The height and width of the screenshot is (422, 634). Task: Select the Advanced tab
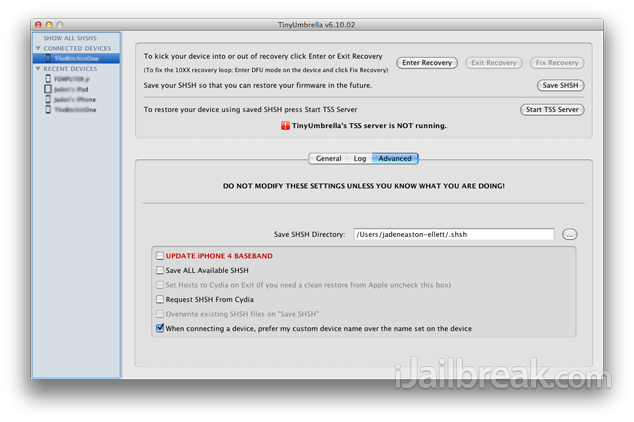395,158
